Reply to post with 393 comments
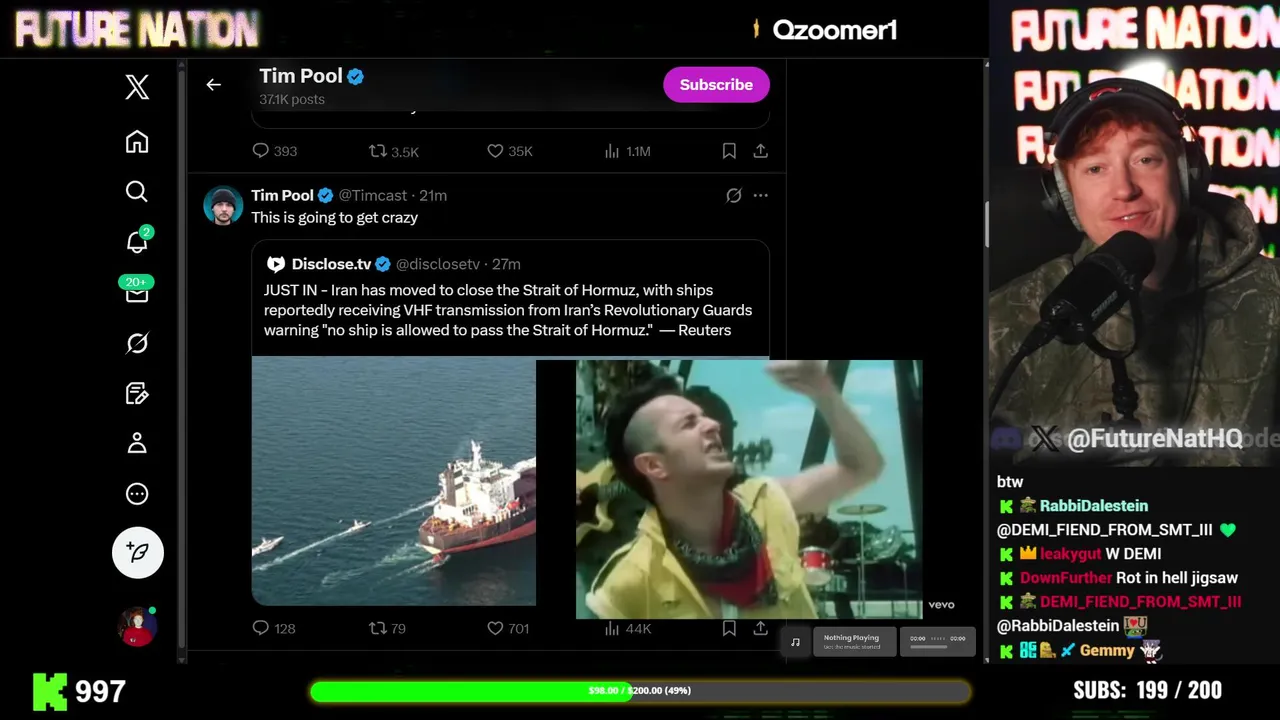1280x720 pixels. pos(274,151)
